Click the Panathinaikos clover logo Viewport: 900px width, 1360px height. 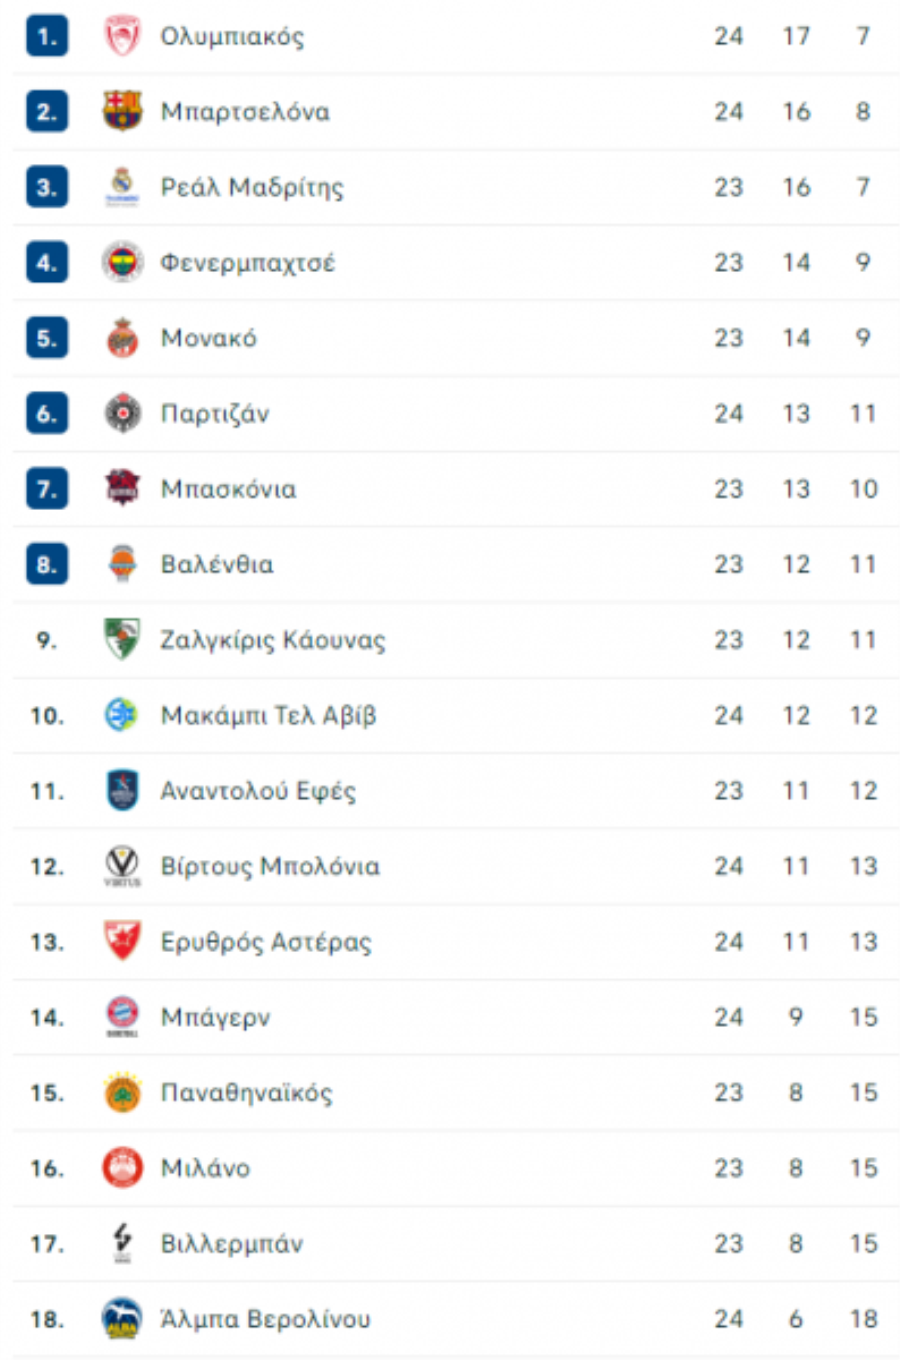pos(122,1093)
